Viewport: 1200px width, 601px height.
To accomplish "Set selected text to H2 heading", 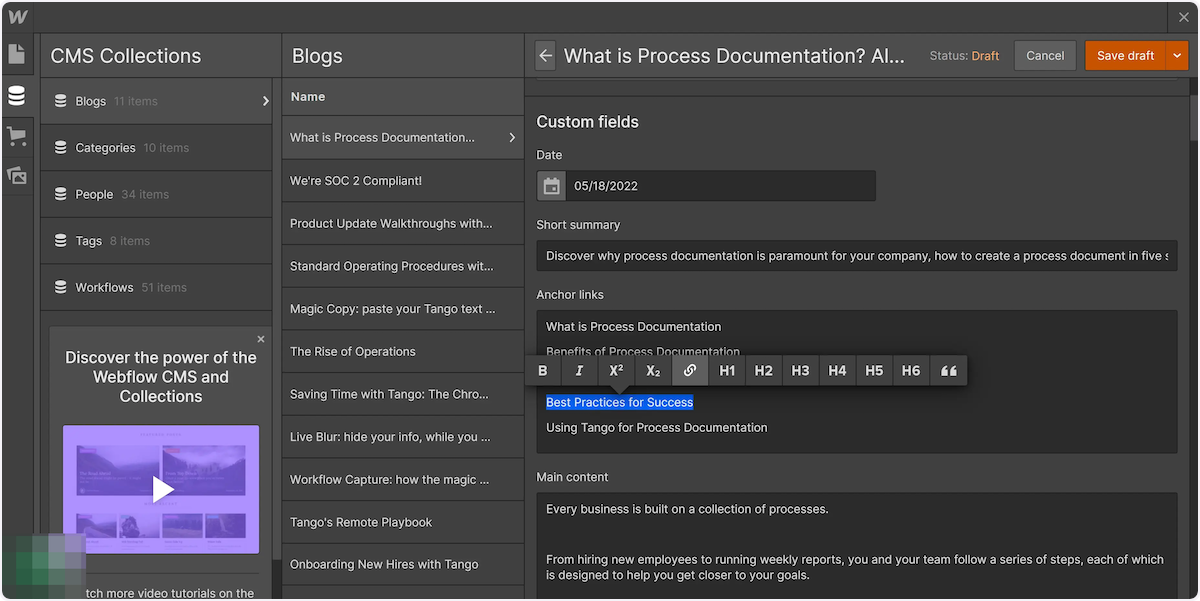I will click(764, 371).
